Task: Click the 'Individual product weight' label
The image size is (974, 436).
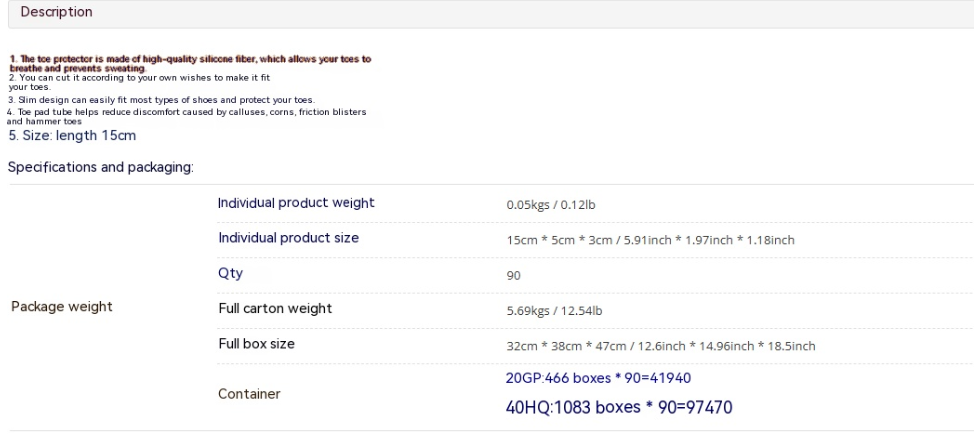Action: coord(296,203)
